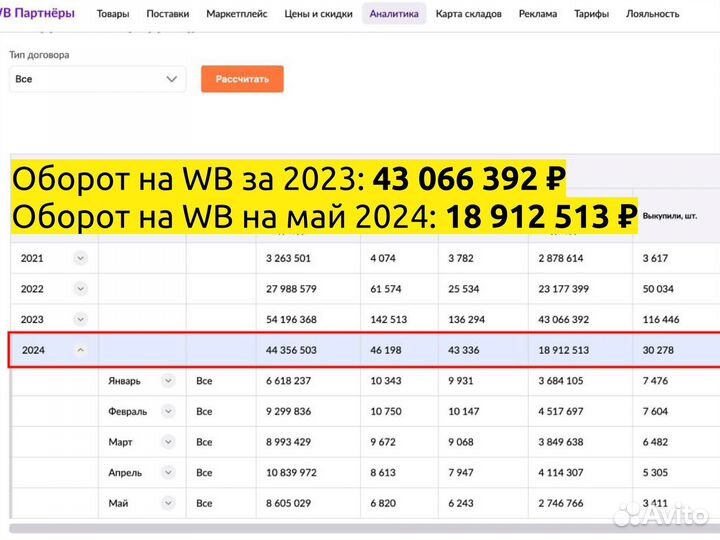Screen dimensions: 720x540
Task: Navigate to Карта складов
Action: (468, 14)
